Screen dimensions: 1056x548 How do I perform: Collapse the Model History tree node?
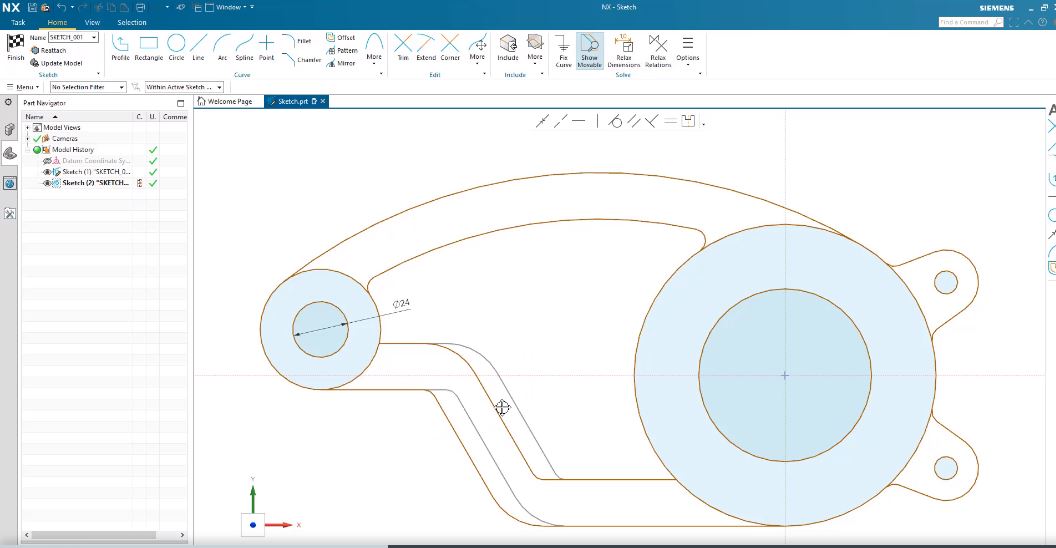click(x=28, y=149)
